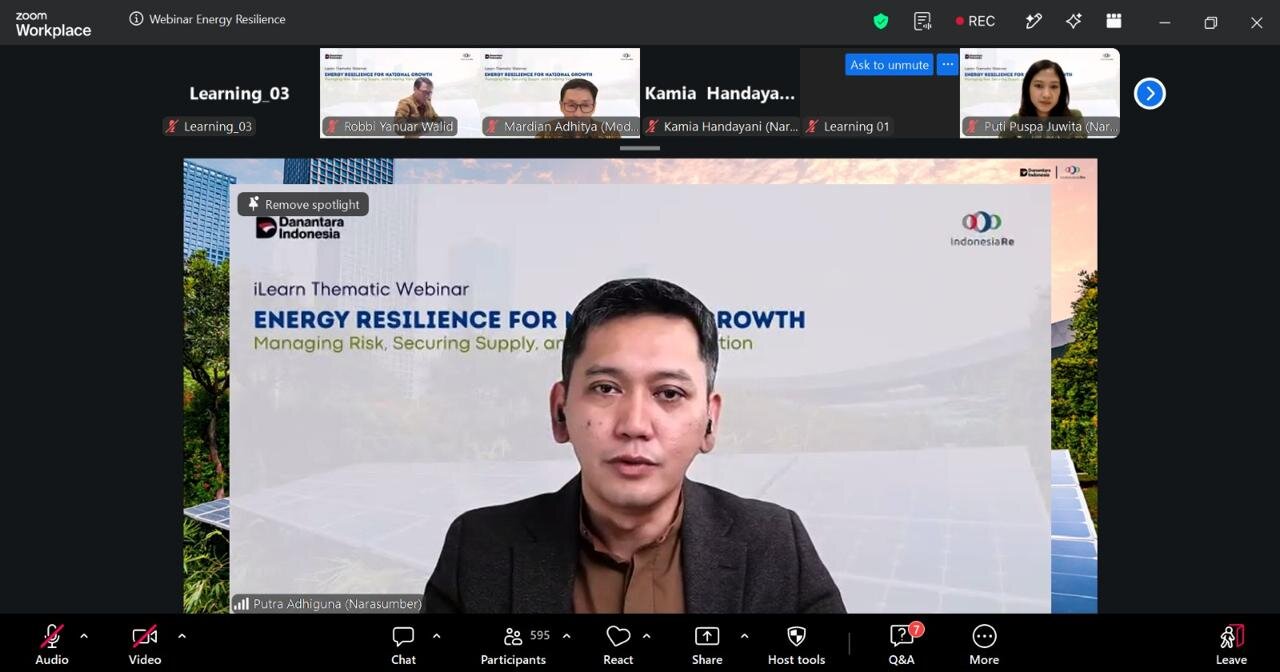Viewport: 1280px width, 672px height.
Task: Open the AI Companion sparkle icon
Action: 1074,21
